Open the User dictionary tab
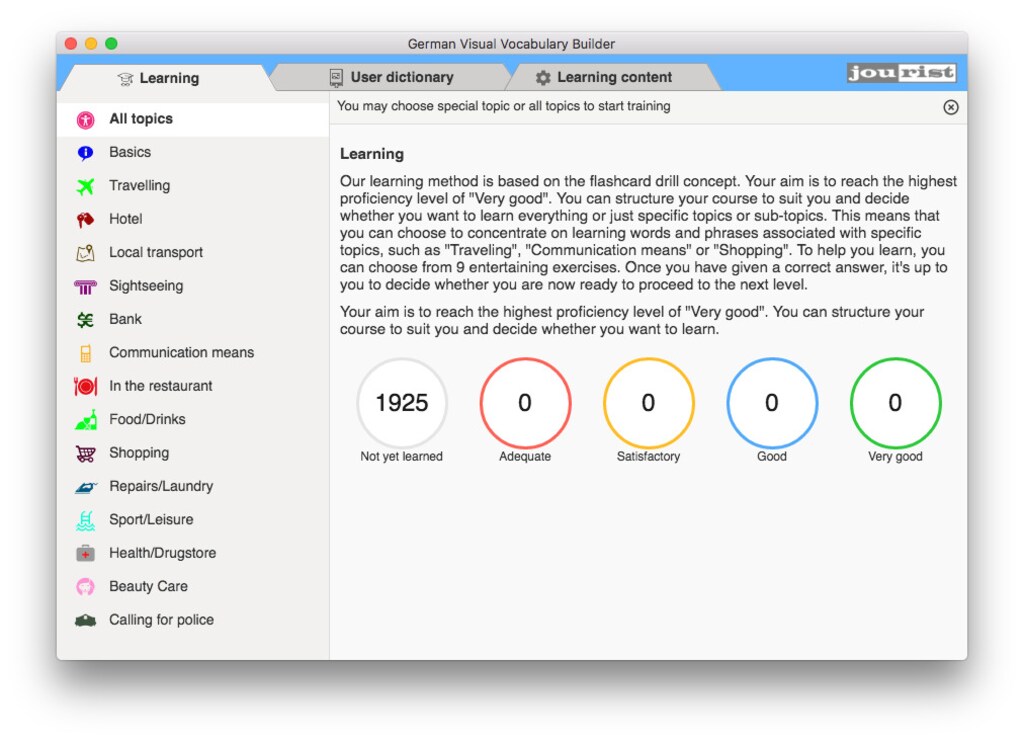The image size is (1024, 741). click(391, 78)
